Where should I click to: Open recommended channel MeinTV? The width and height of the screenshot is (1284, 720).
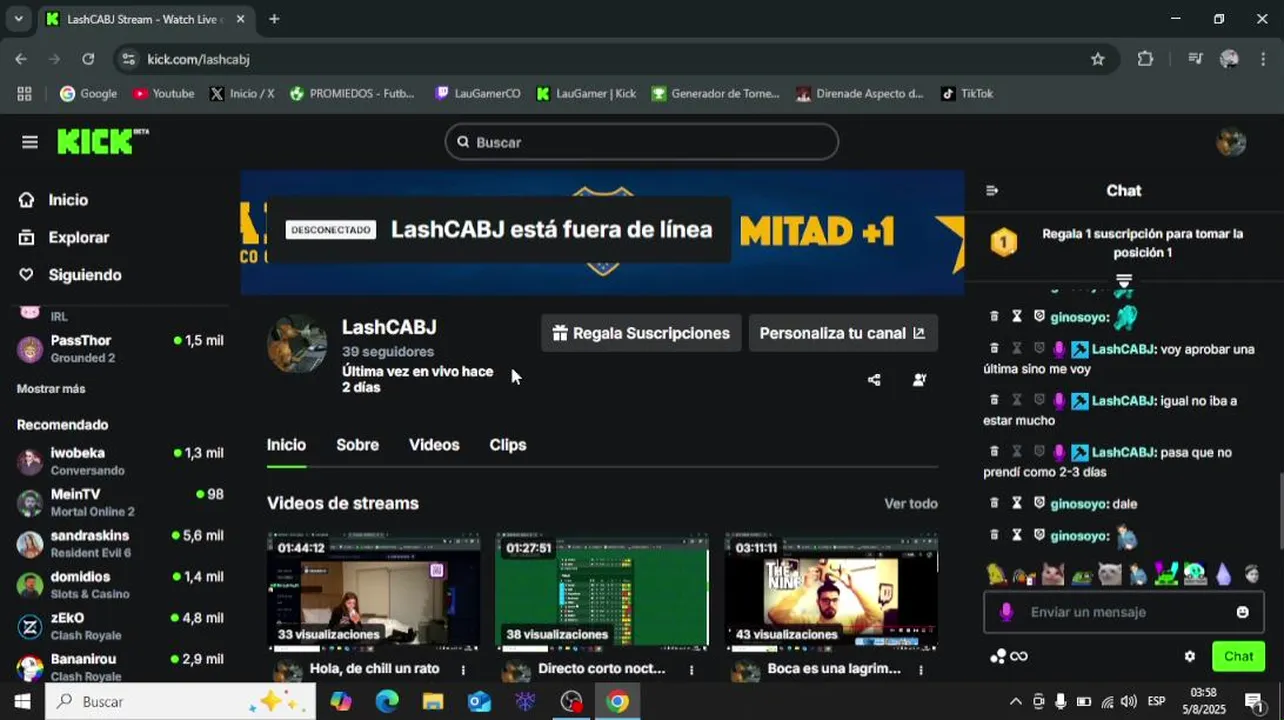[120, 502]
